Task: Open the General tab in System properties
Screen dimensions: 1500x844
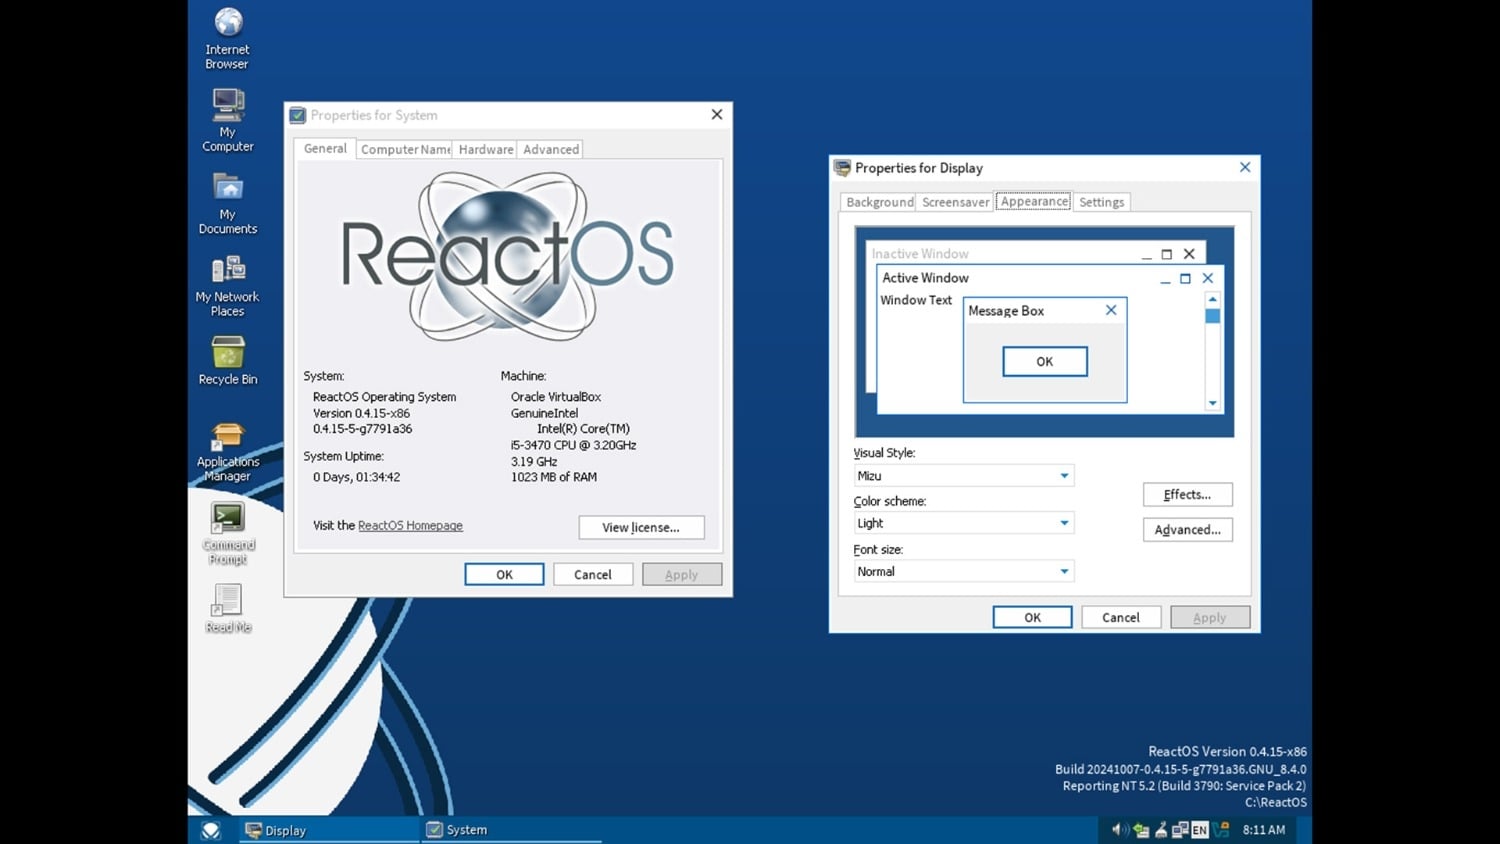Action: click(325, 148)
